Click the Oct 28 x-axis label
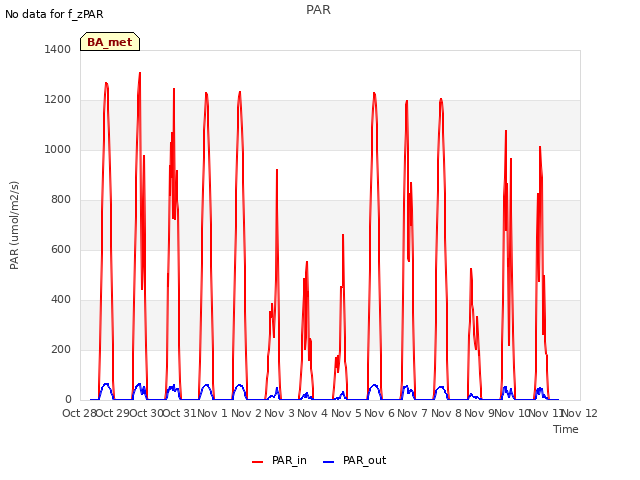The image size is (640, 480). click(x=79, y=413)
